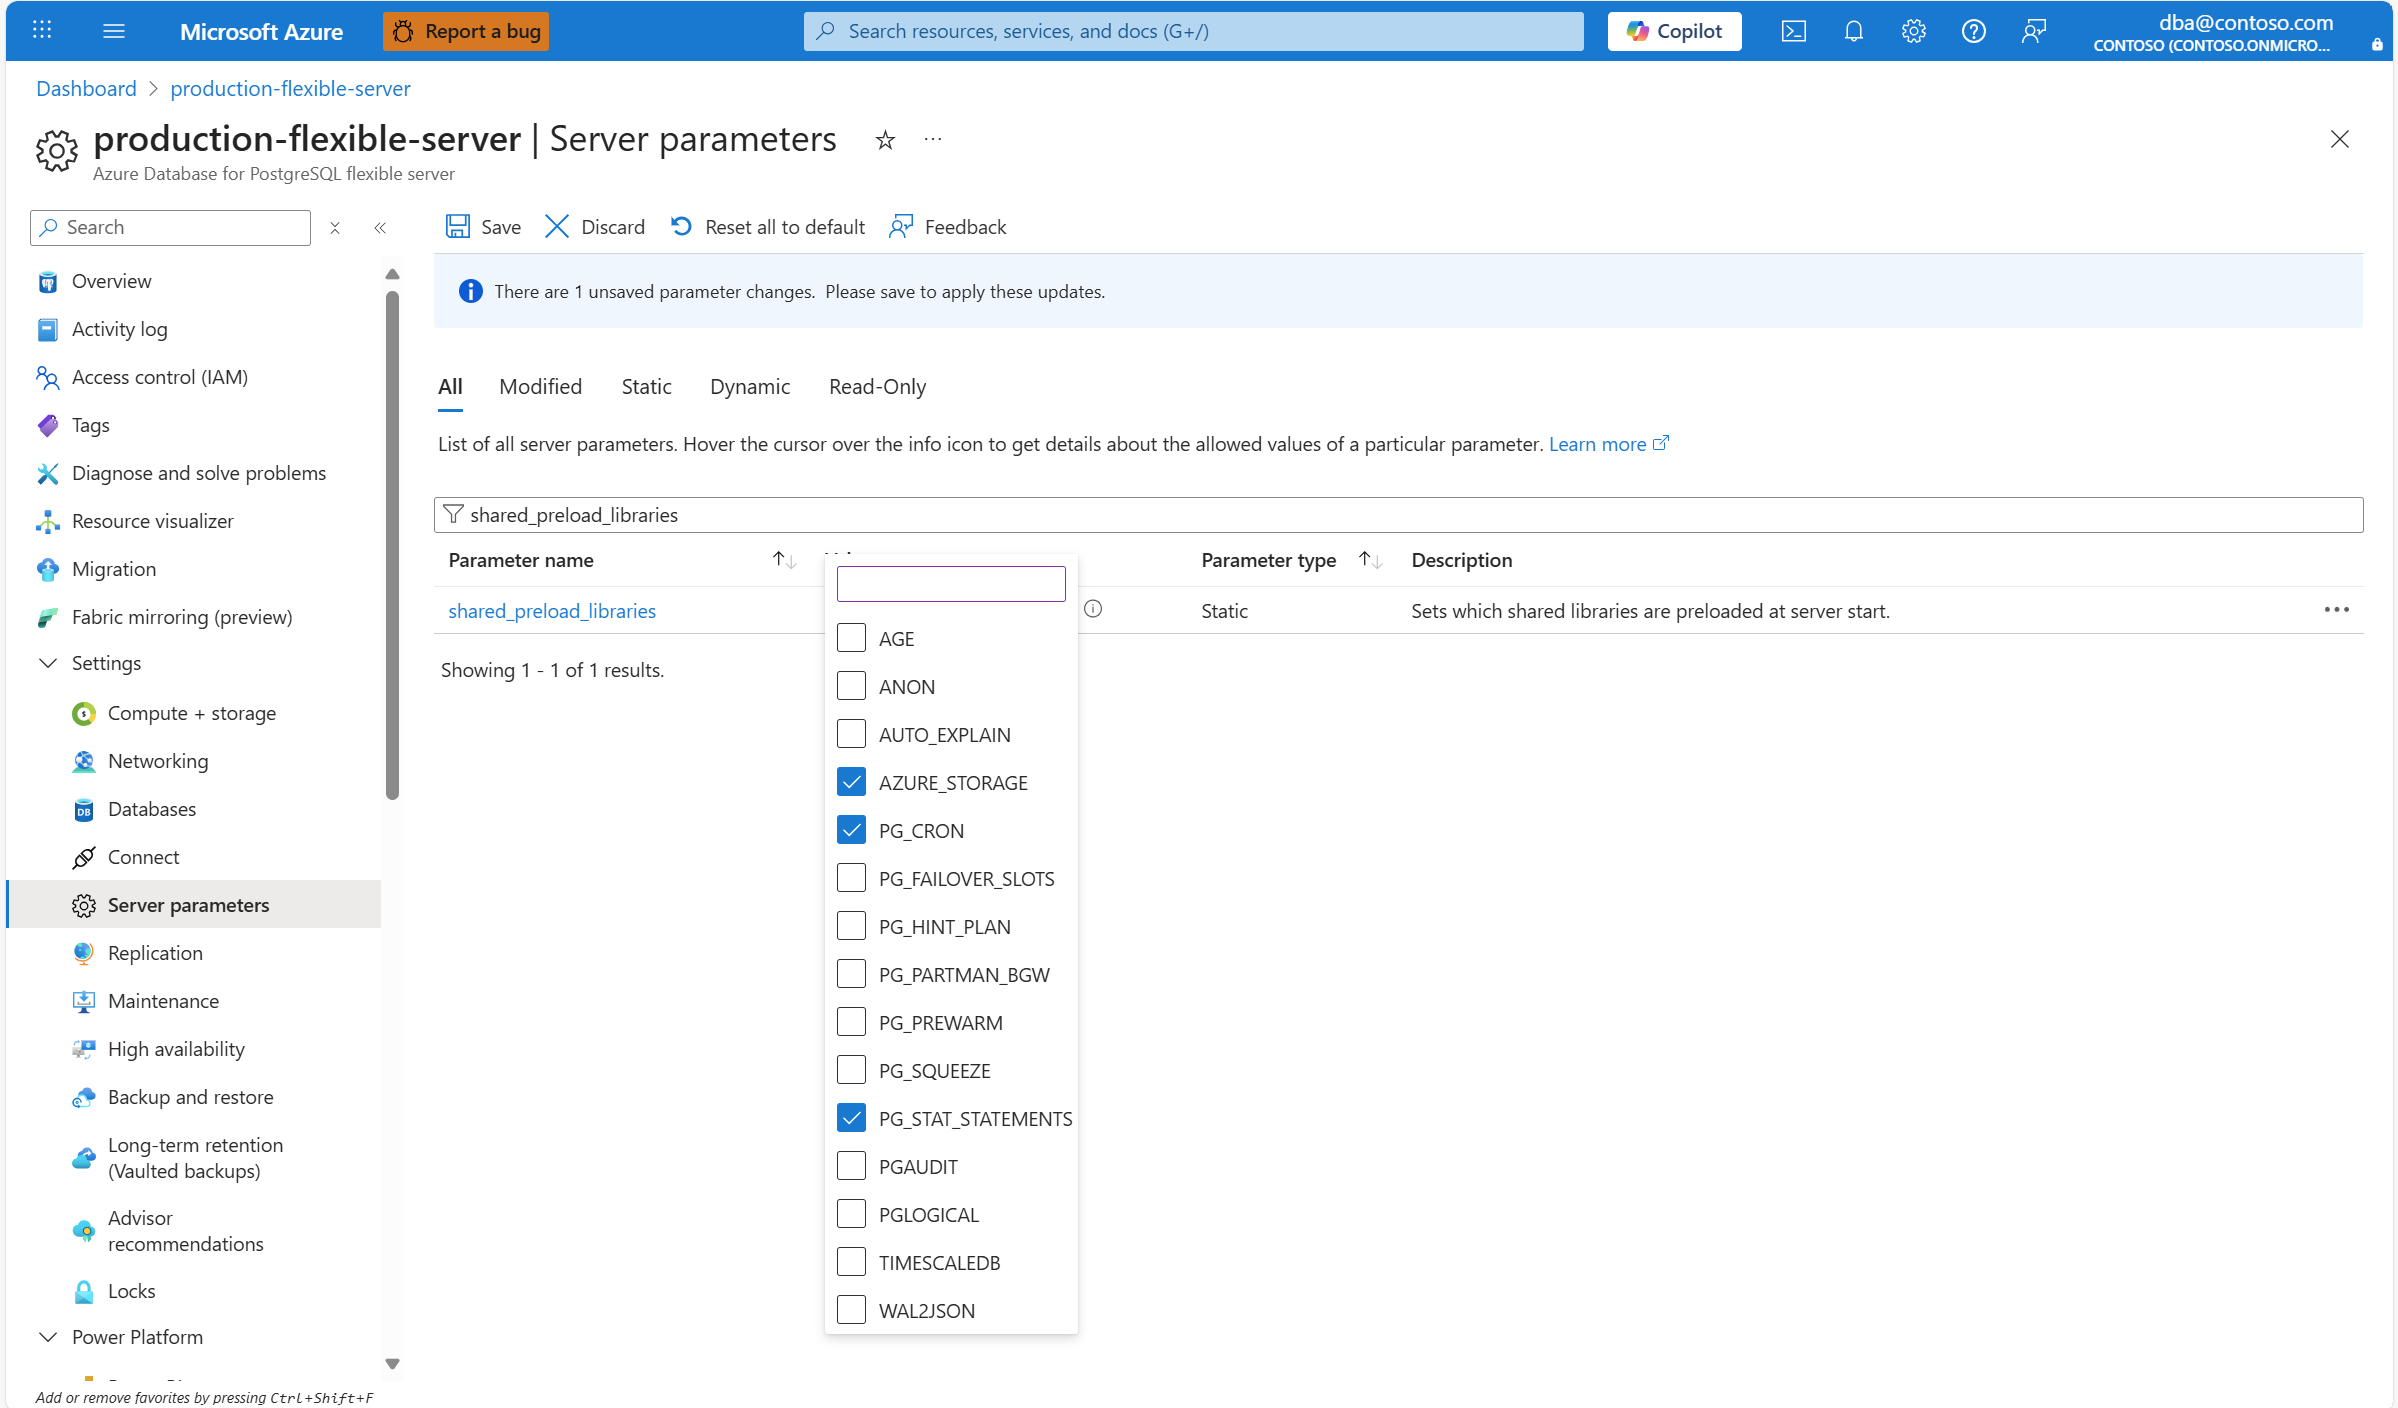Sort by Parameter type column arrows

coord(1370,560)
